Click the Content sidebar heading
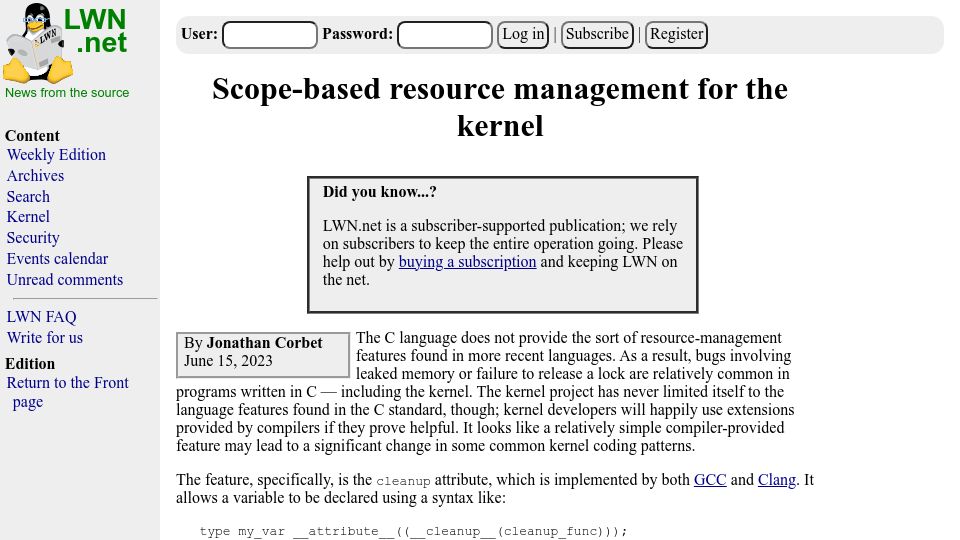Viewport: 960px width, 540px height. tap(32, 136)
